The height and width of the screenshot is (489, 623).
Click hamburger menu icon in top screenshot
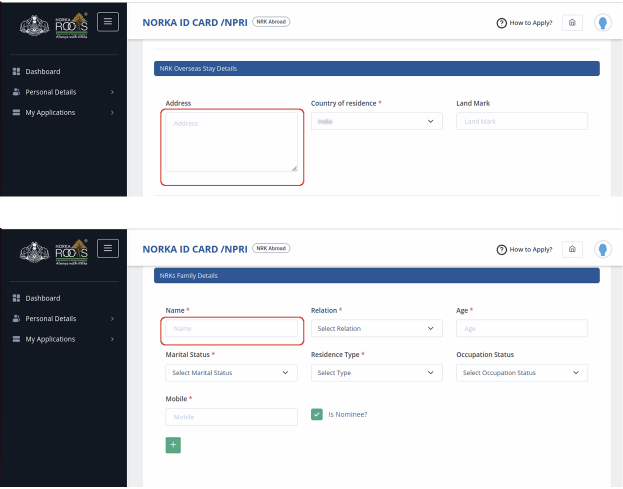pyautogui.click(x=108, y=22)
